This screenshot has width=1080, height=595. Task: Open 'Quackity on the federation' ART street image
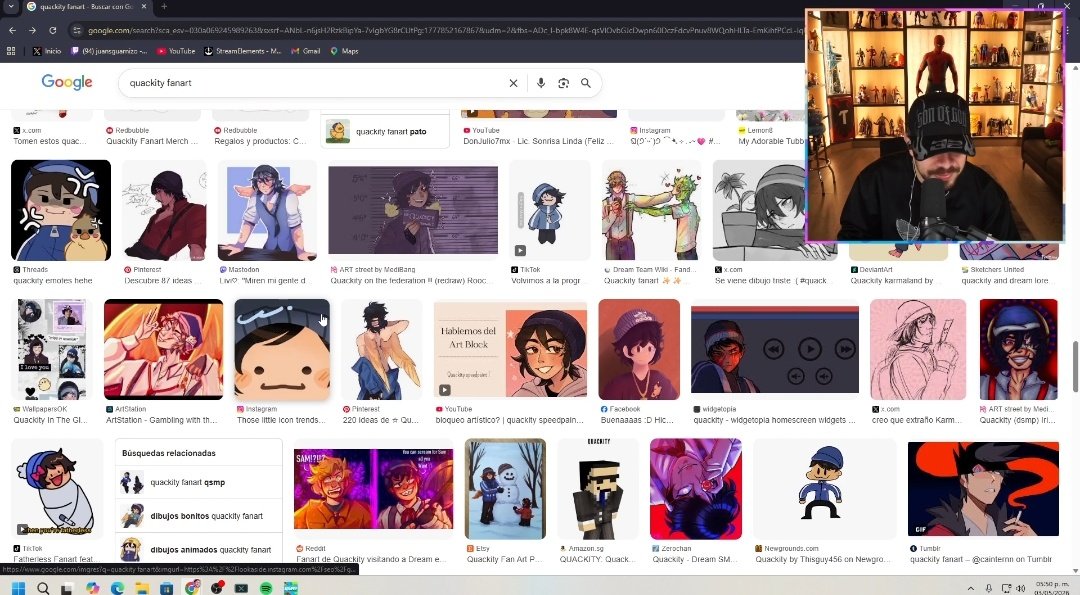coord(413,210)
